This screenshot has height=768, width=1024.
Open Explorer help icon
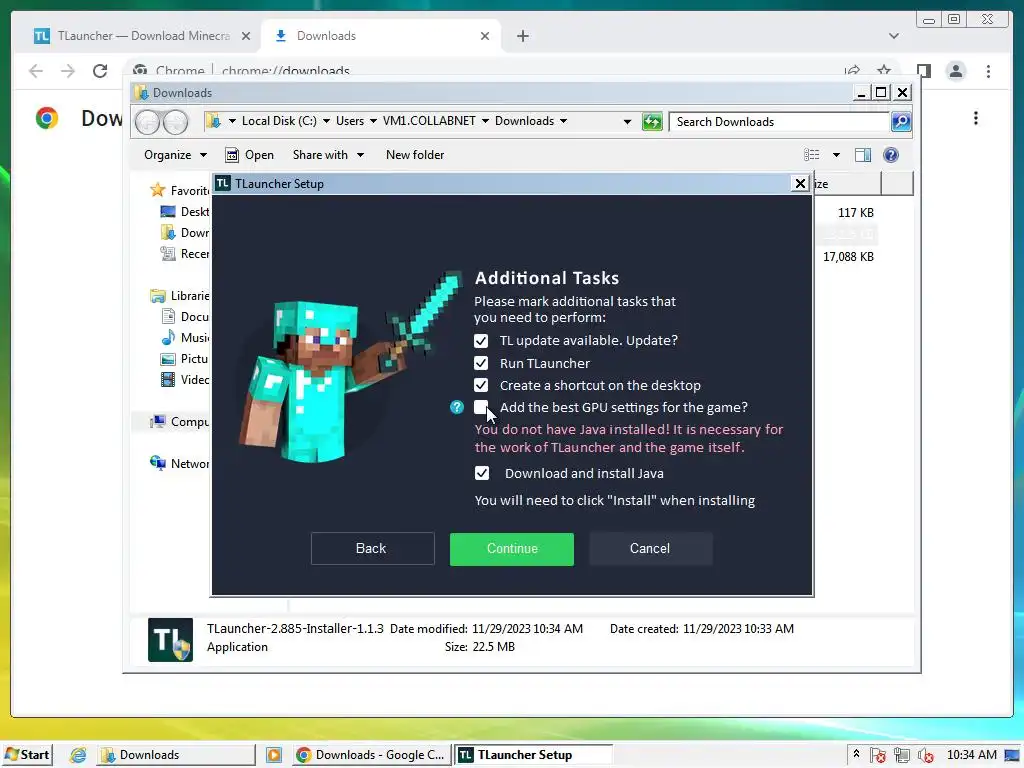pyautogui.click(x=891, y=155)
